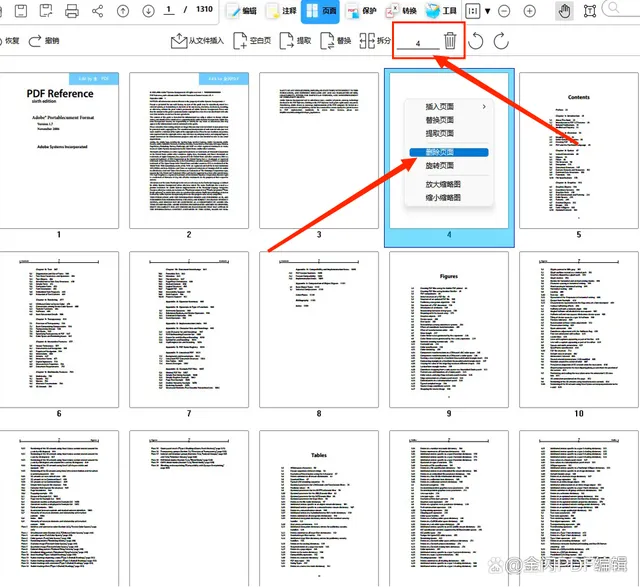Click the trash icon to delete page
This screenshot has height=587, width=640.
click(450, 41)
